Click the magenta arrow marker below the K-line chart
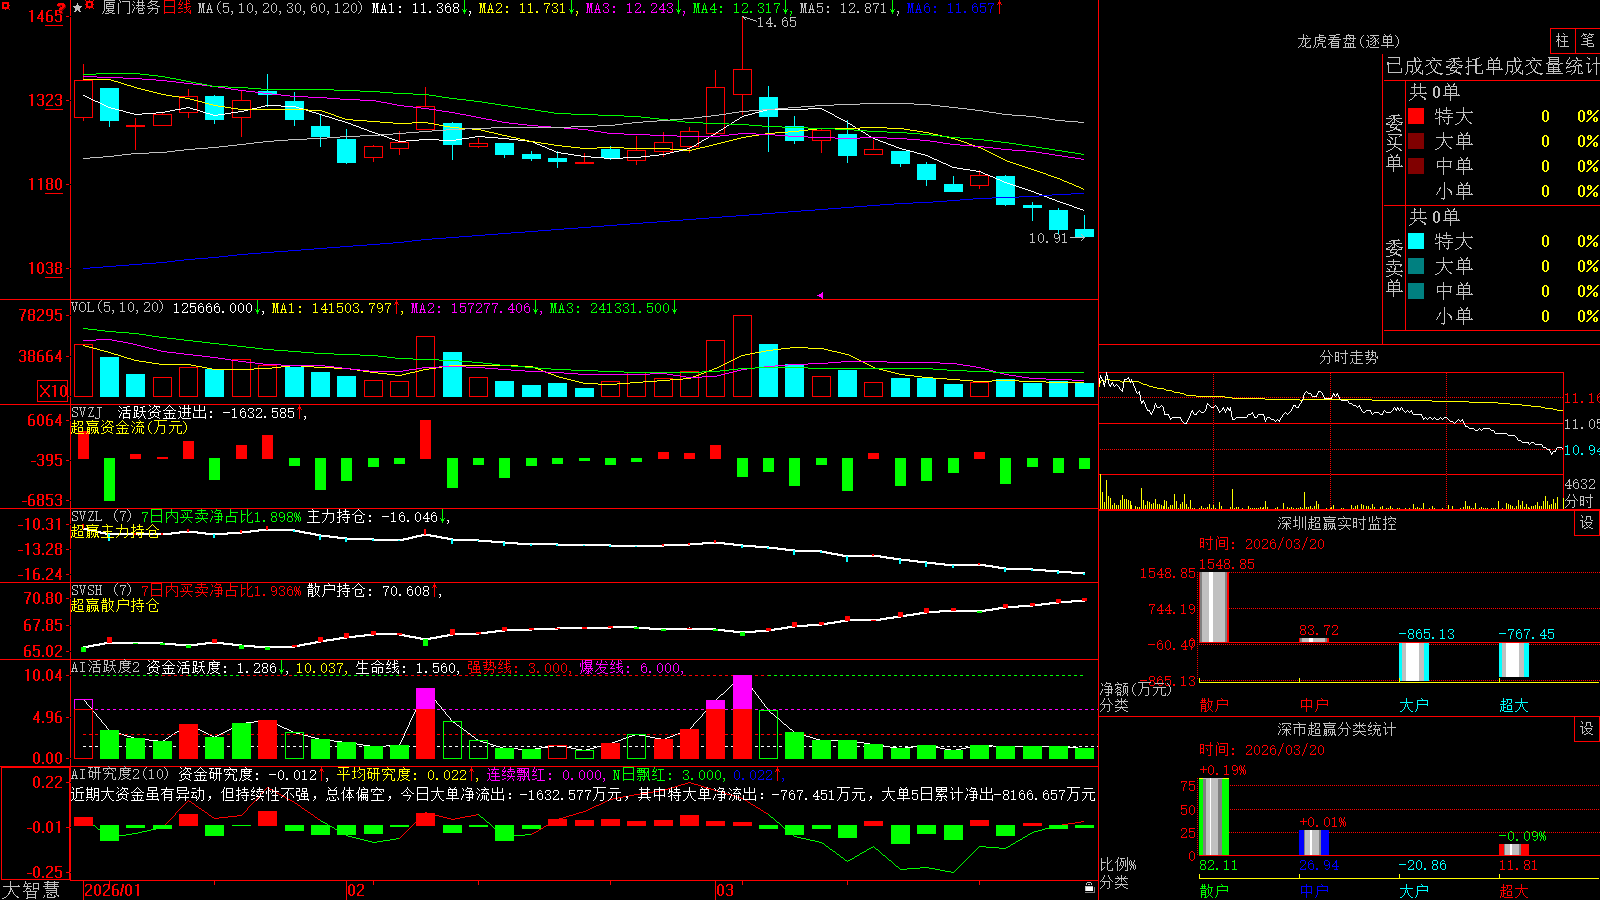This screenshot has height=900, width=1600. 820,295
